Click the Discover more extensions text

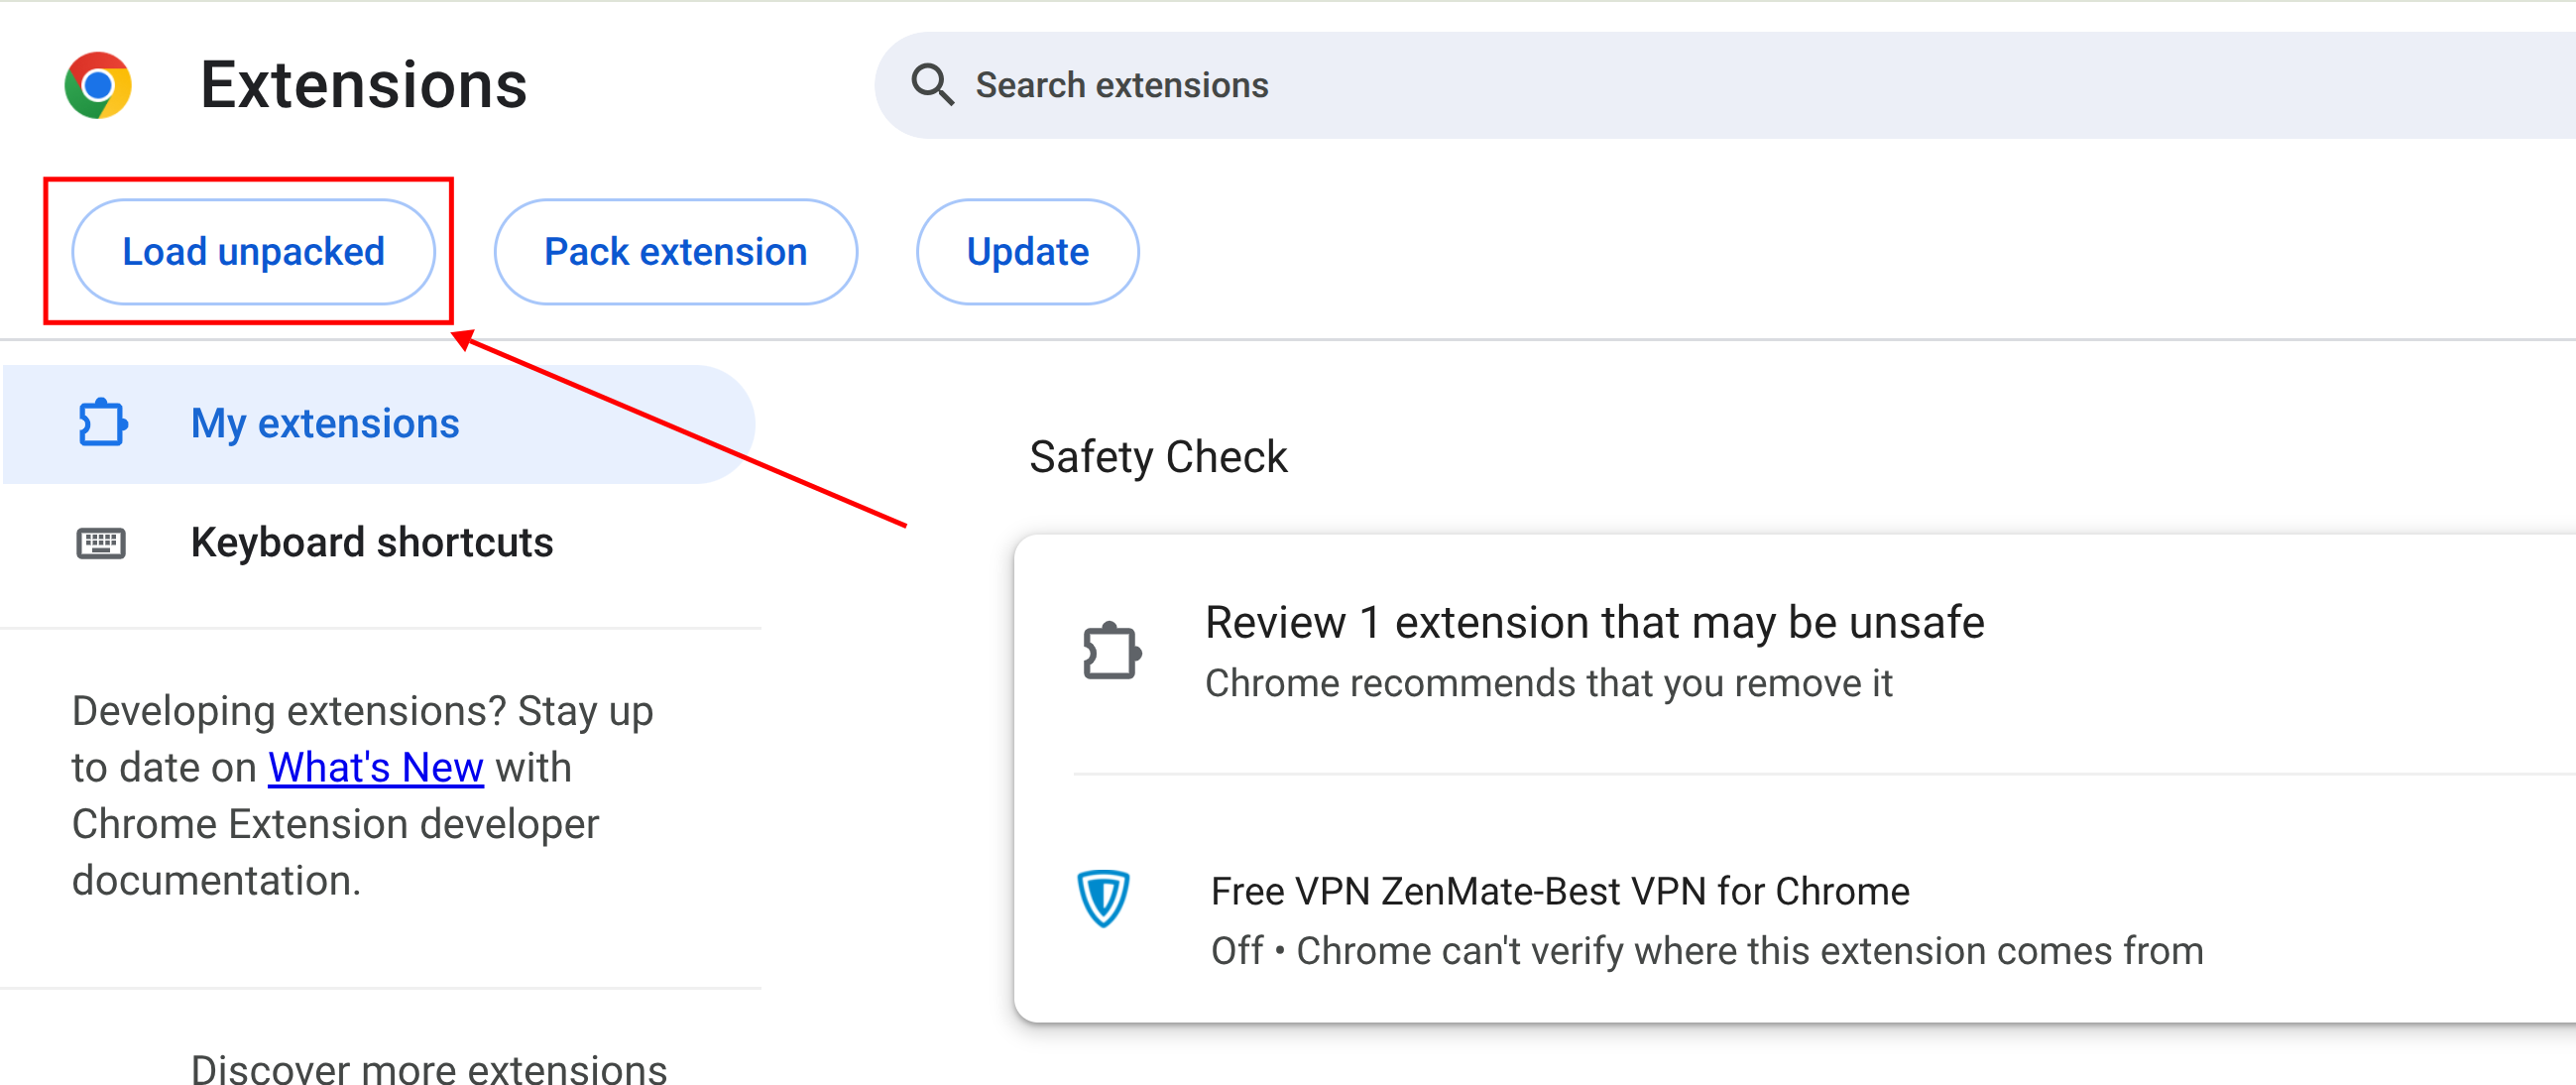click(429, 1067)
